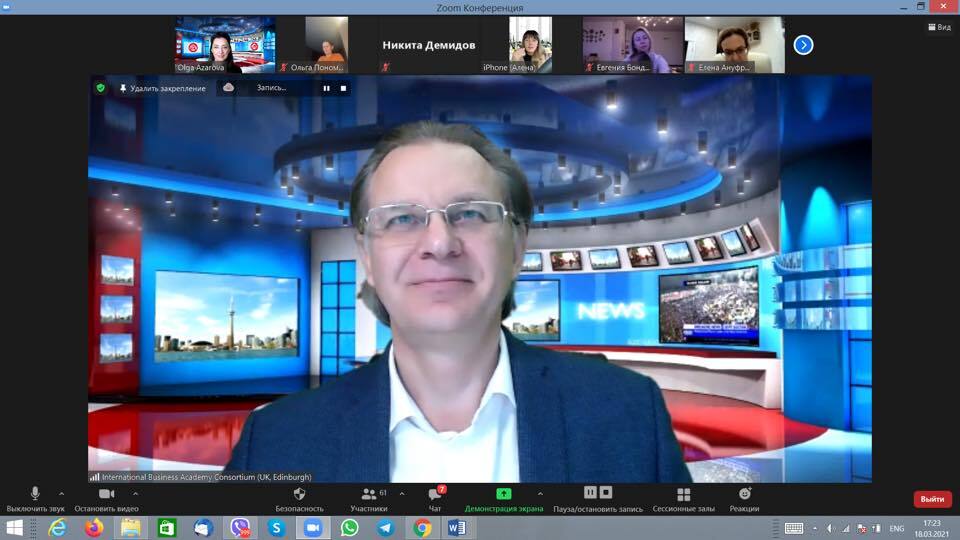The height and width of the screenshot is (540, 960).
Task: Open the Реакции reactions menu
Action: [x=745, y=494]
